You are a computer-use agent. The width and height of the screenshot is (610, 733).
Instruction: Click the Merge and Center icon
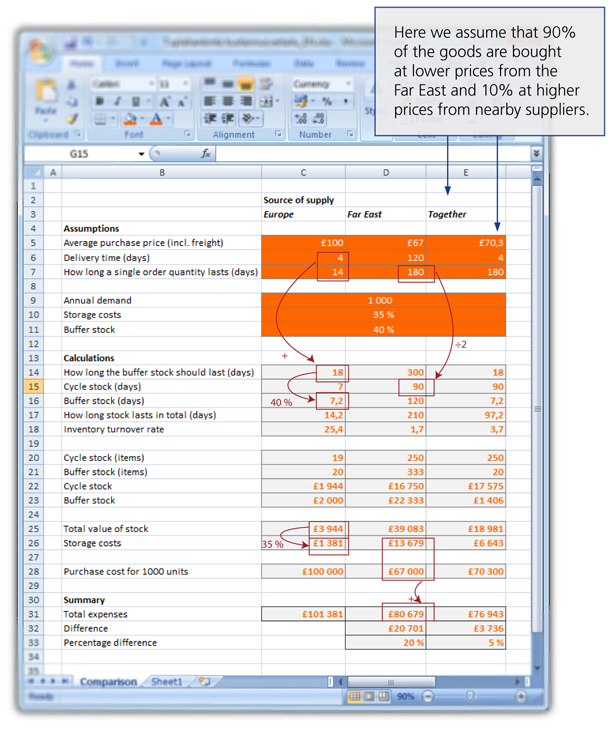pos(266,101)
